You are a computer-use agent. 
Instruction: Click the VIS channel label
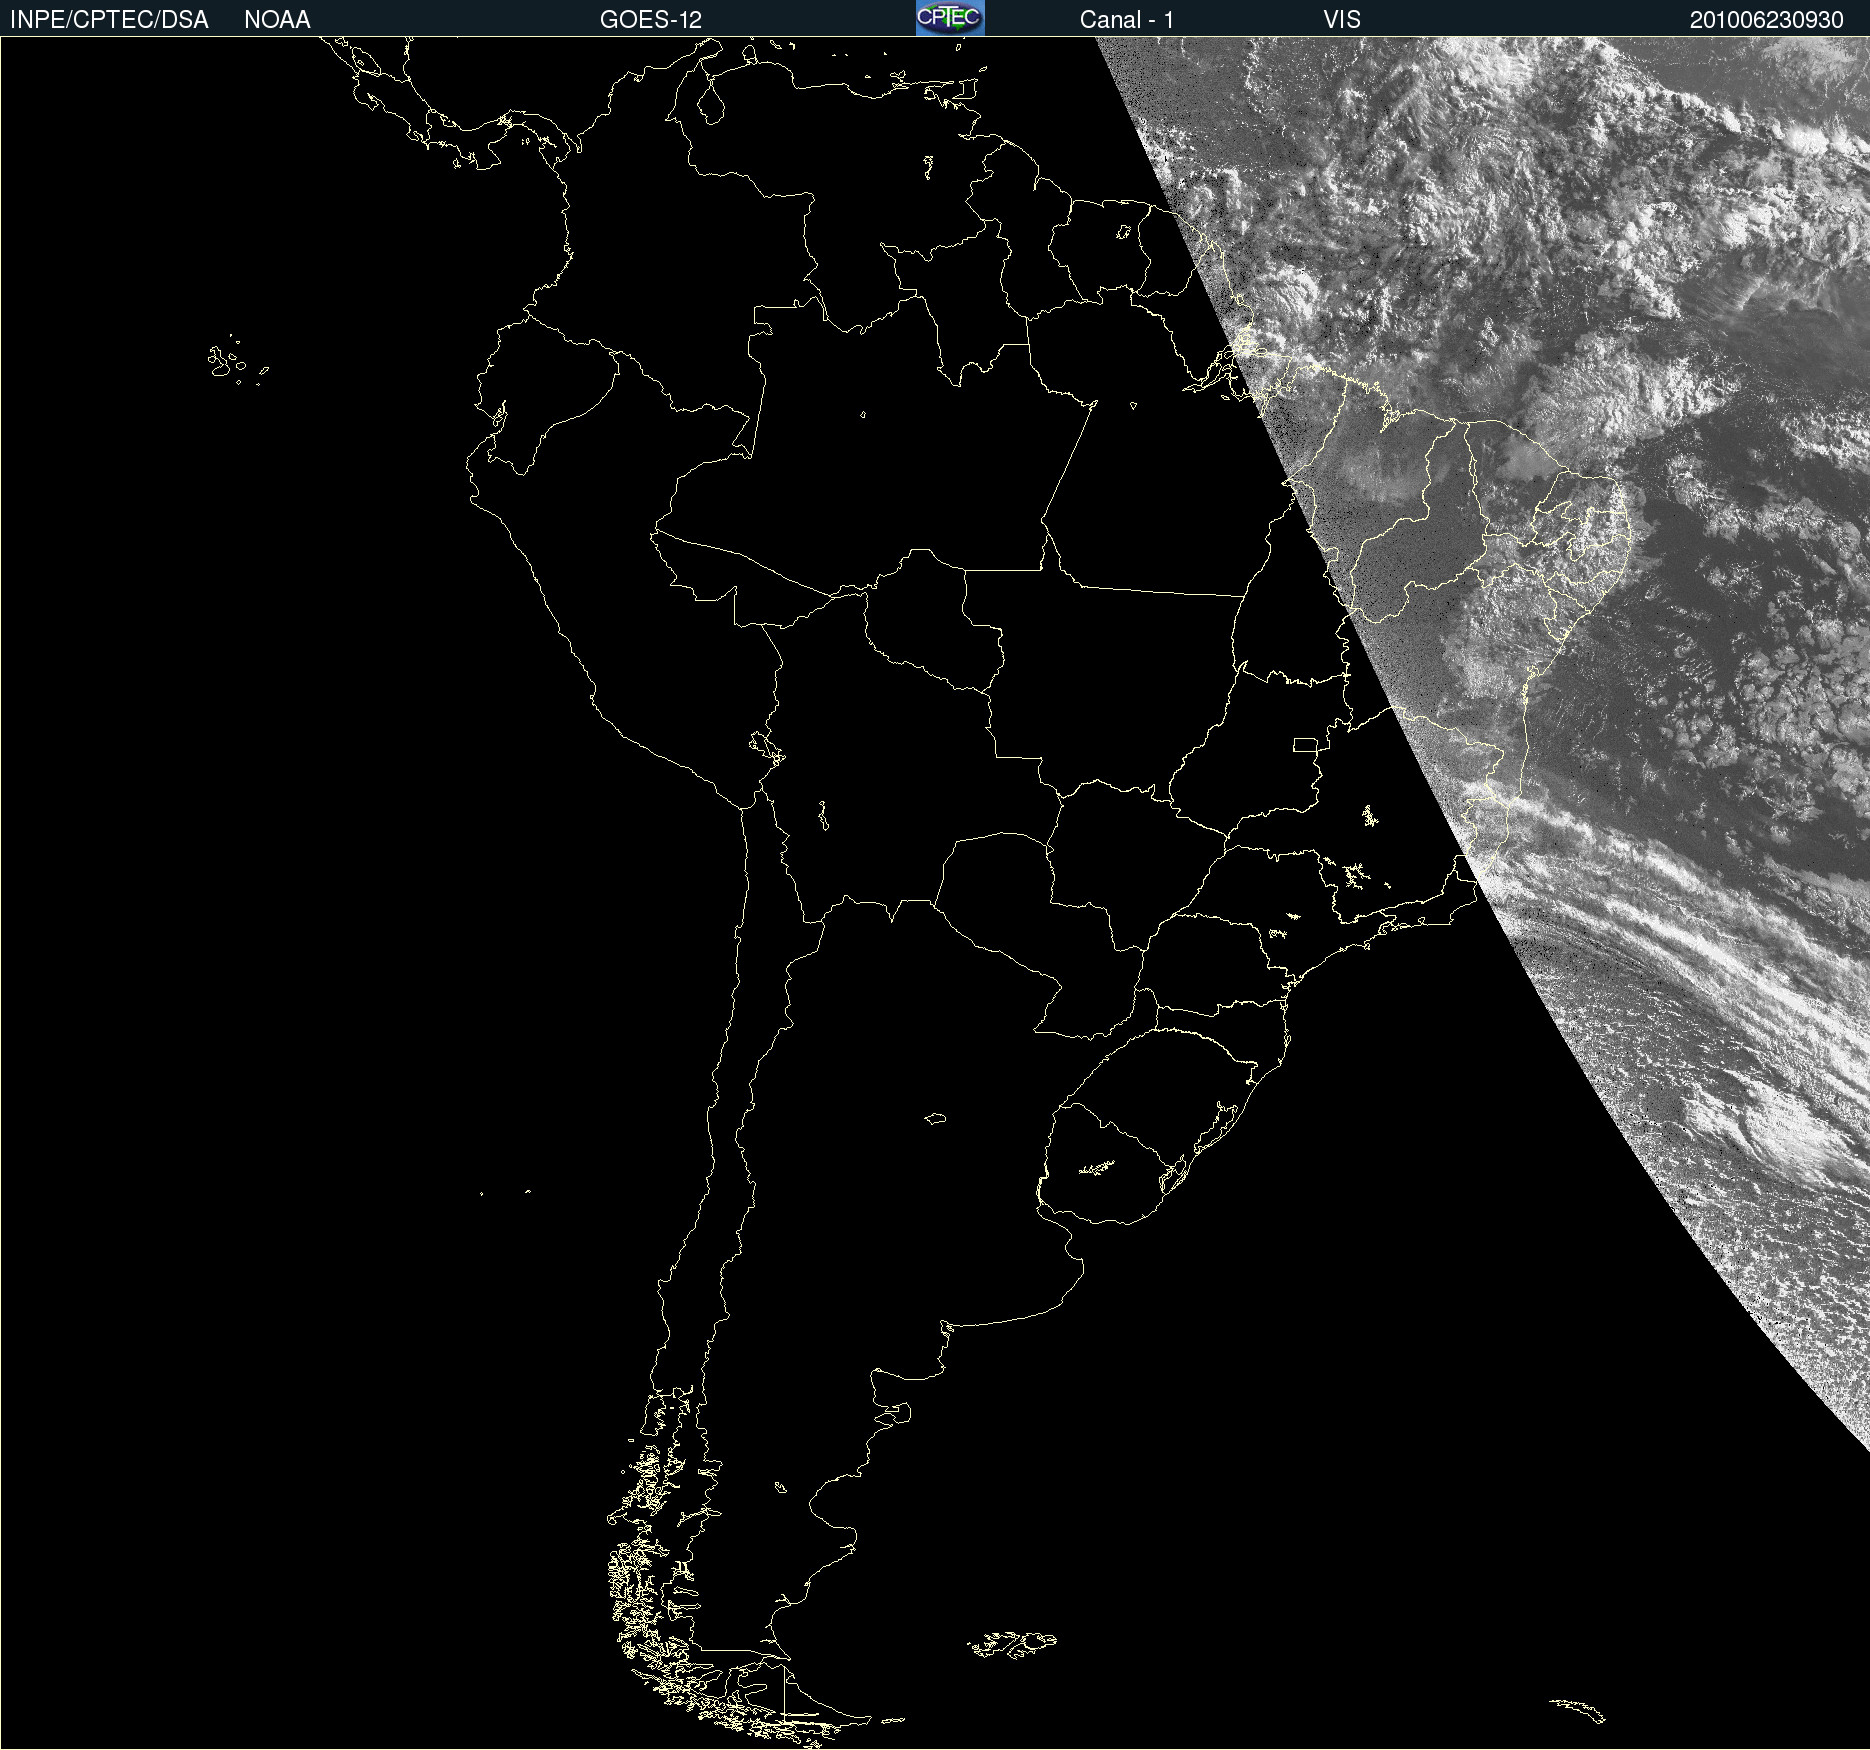point(1342,20)
